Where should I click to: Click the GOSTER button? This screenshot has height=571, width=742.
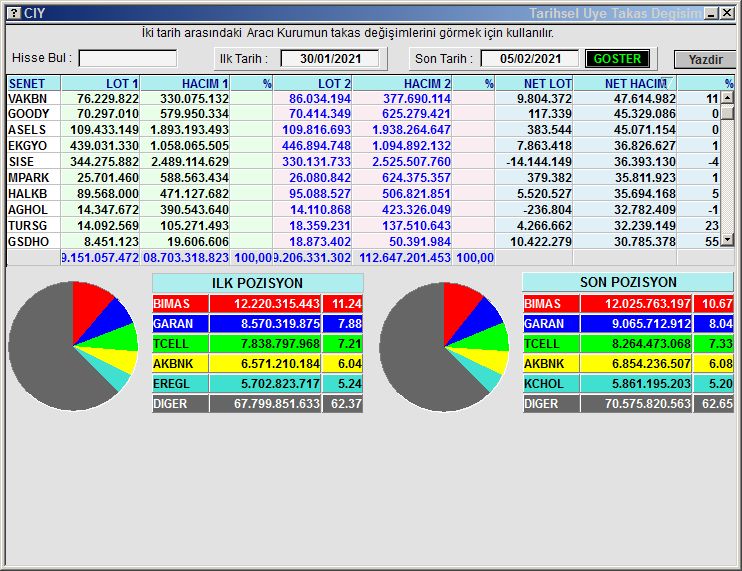pyautogui.click(x=617, y=59)
